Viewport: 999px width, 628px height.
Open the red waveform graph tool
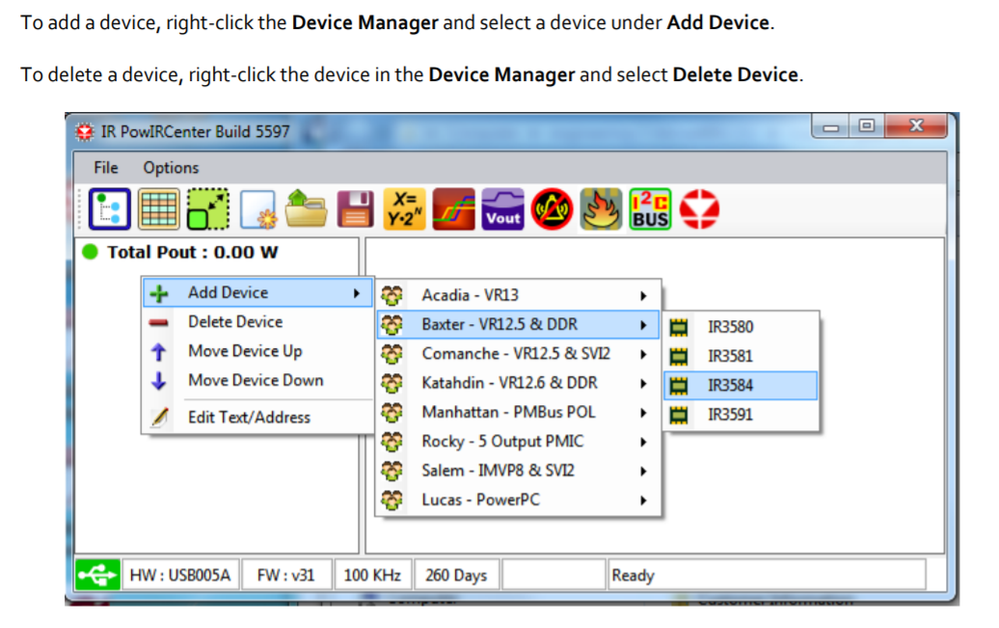(454, 209)
